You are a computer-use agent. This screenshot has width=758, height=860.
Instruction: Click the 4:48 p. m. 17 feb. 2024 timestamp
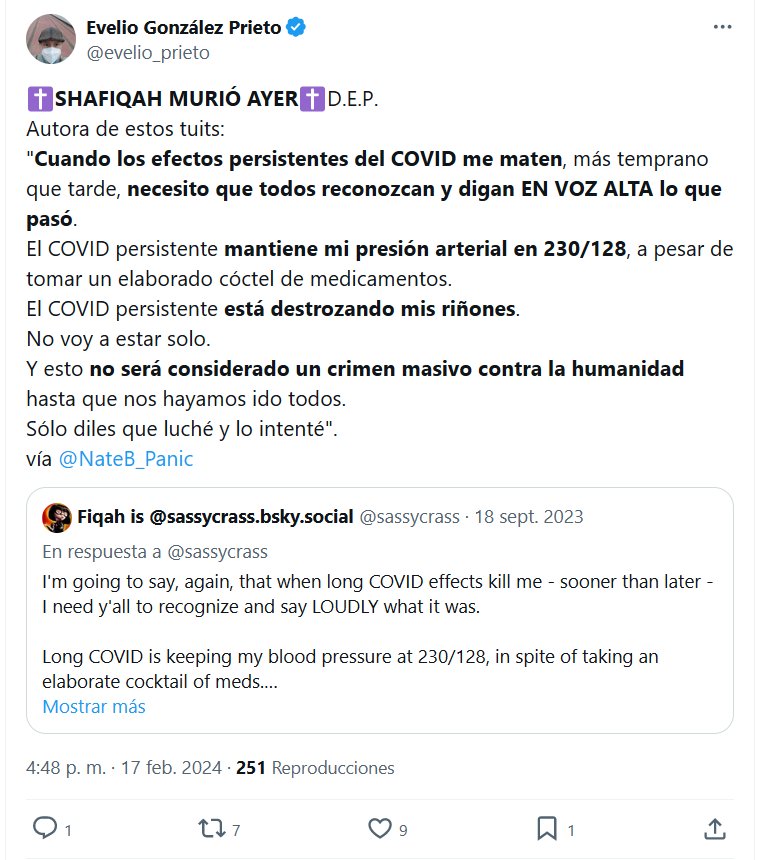pyautogui.click(x=124, y=767)
